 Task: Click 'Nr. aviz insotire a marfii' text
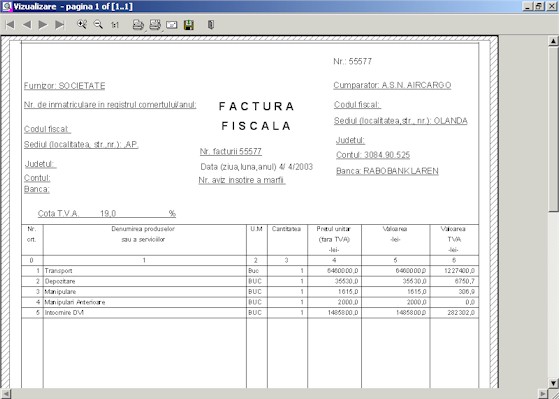coord(242,180)
